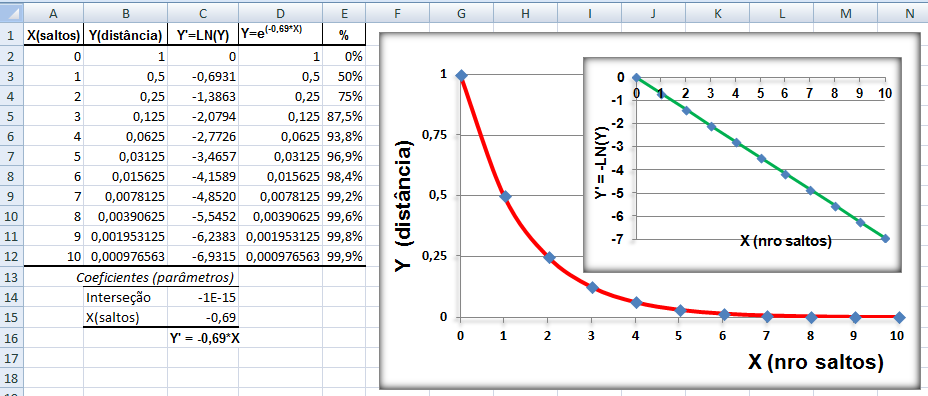
Task: Select cell 0,001953125 in column D
Action: (x=281, y=237)
